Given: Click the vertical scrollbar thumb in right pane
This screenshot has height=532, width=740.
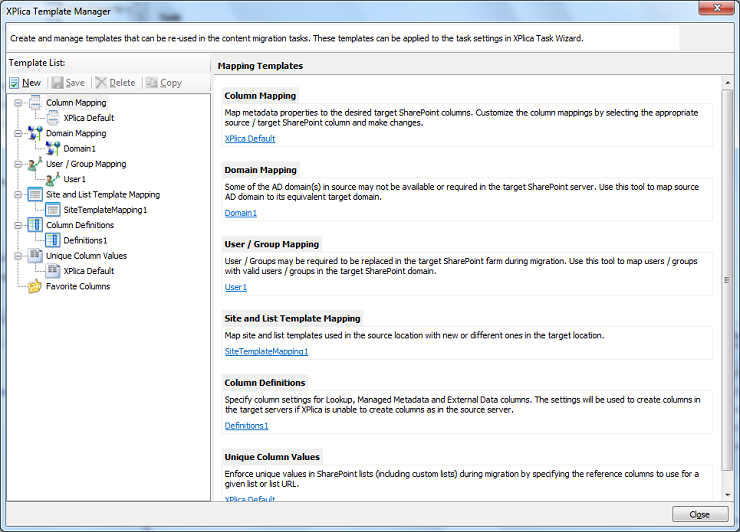Looking at the screenshot, I should pyautogui.click(x=727, y=279).
